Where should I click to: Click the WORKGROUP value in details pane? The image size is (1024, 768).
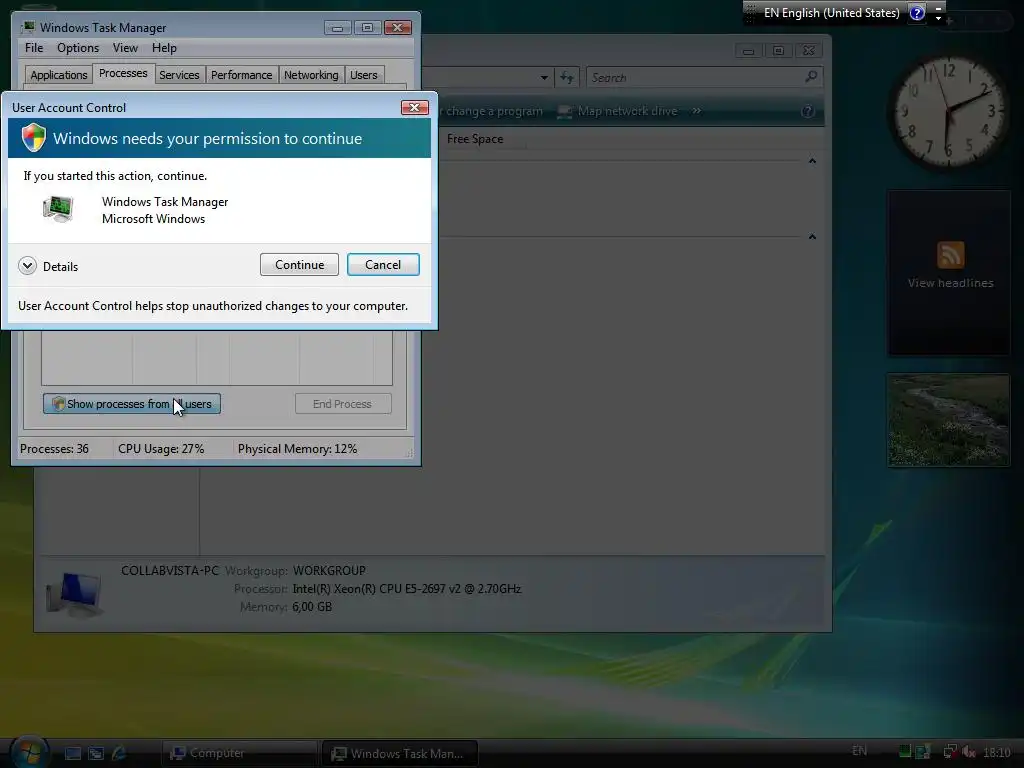pyautogui.click(x=329, y=570)
